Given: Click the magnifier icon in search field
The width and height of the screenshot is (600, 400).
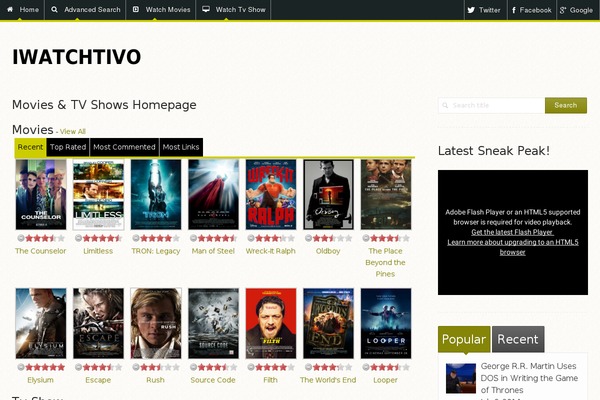Looking at the screenshot, I should pyautogui.click(x=445, y=105).
